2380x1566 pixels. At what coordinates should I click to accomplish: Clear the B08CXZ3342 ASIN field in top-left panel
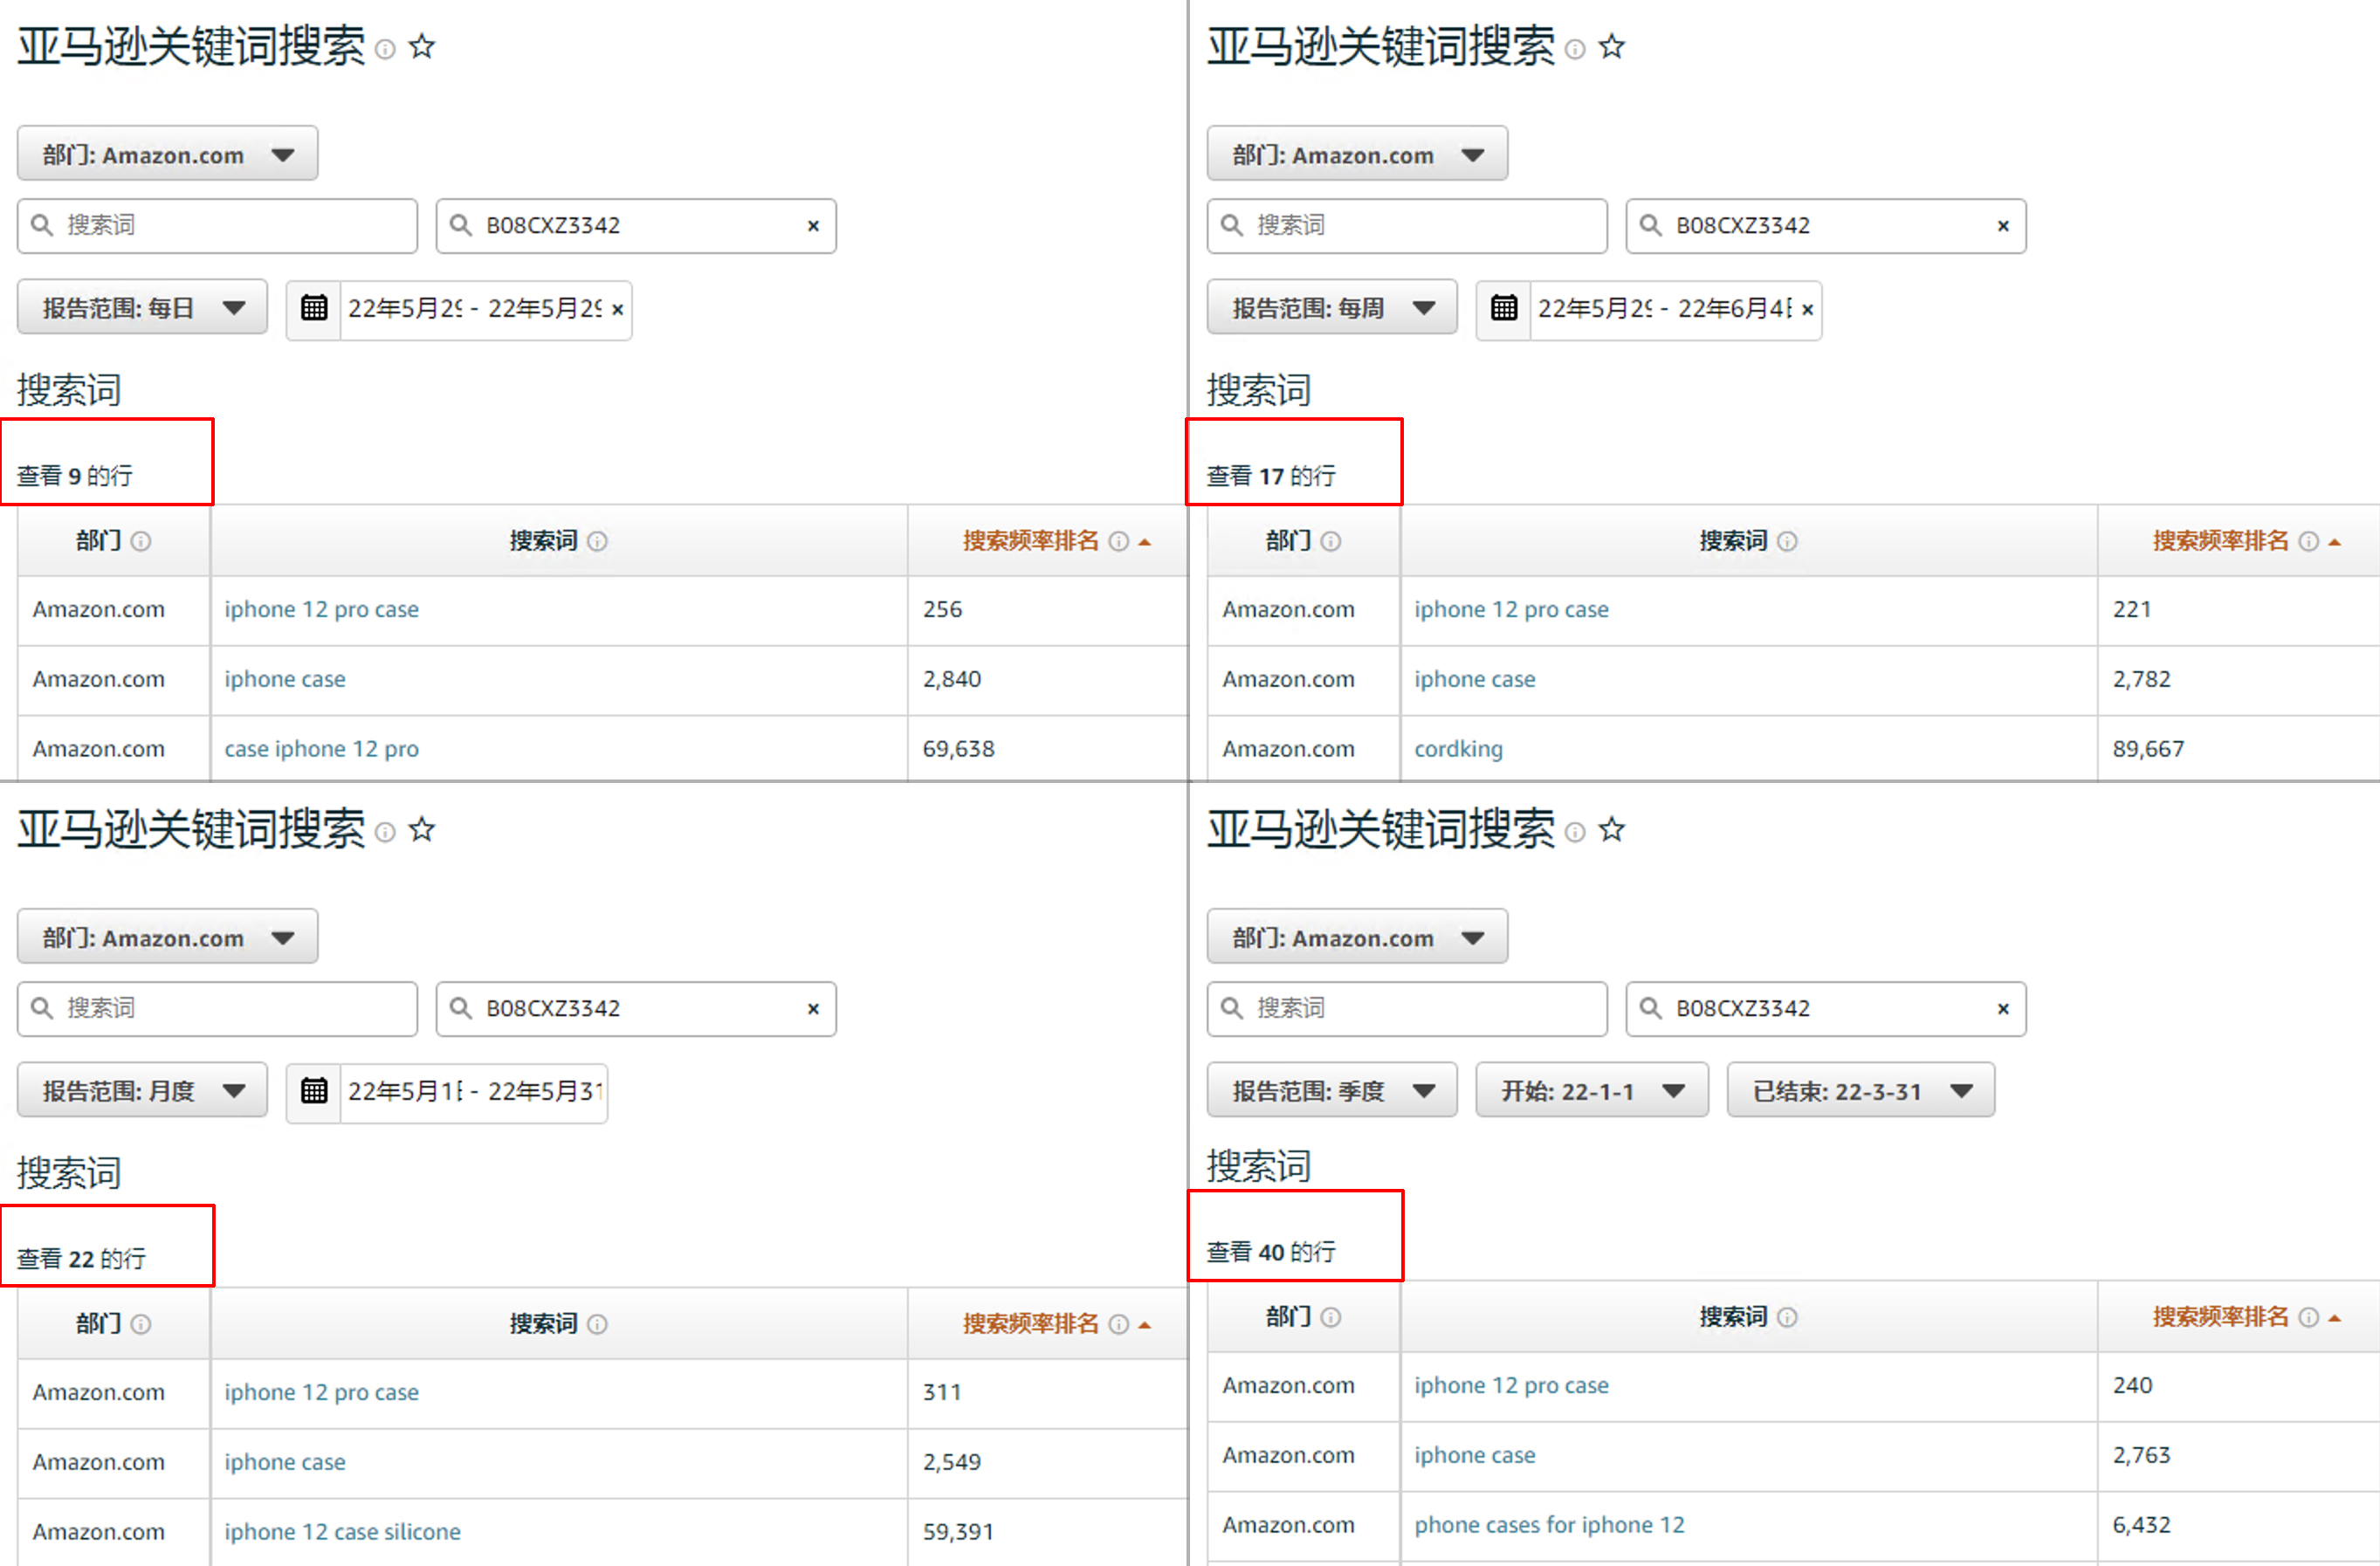point(813,226)
